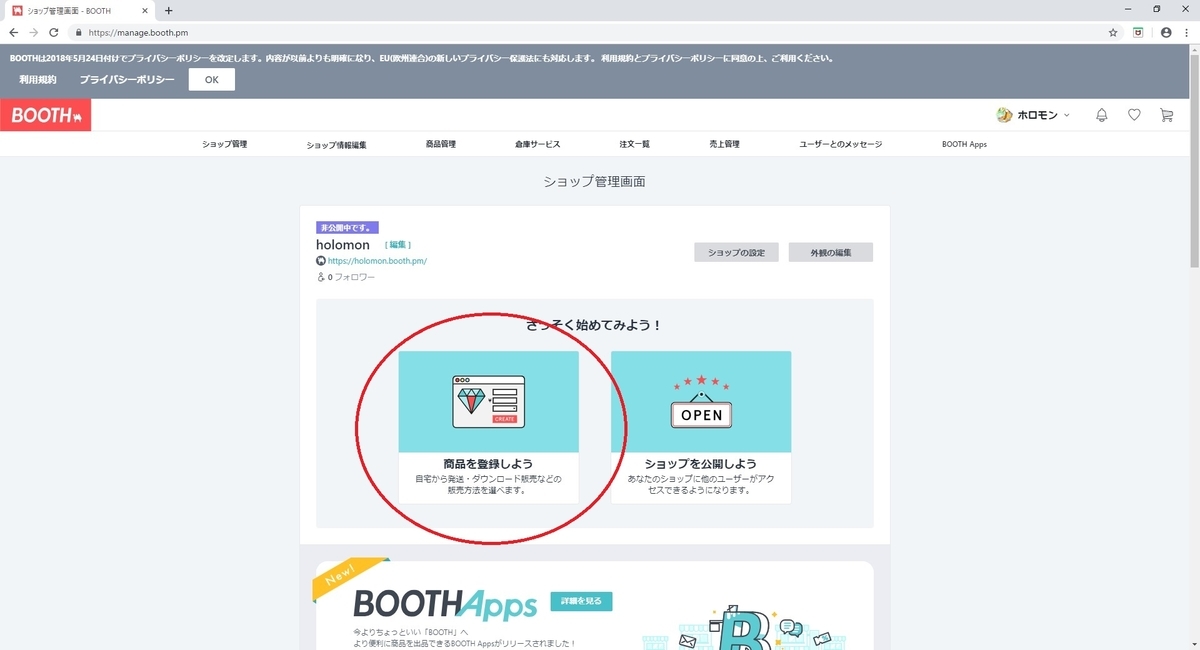Click the 非公開中です。 status badge
Viewport: 1200px width, 650px height.
[347, 228]
